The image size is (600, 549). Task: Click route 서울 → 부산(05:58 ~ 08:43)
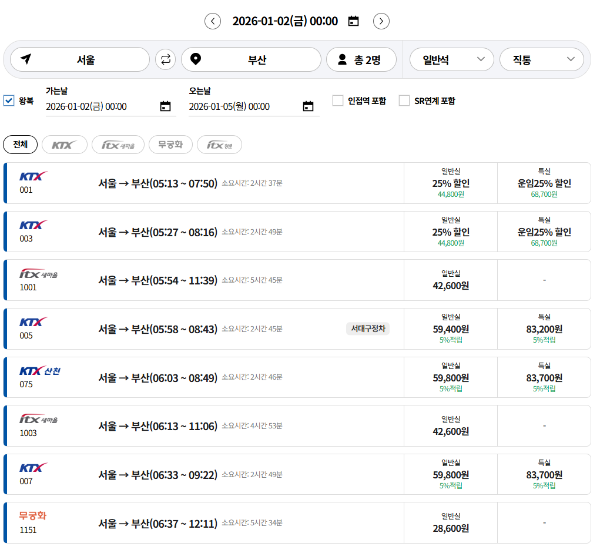click(x=158, y=329)
